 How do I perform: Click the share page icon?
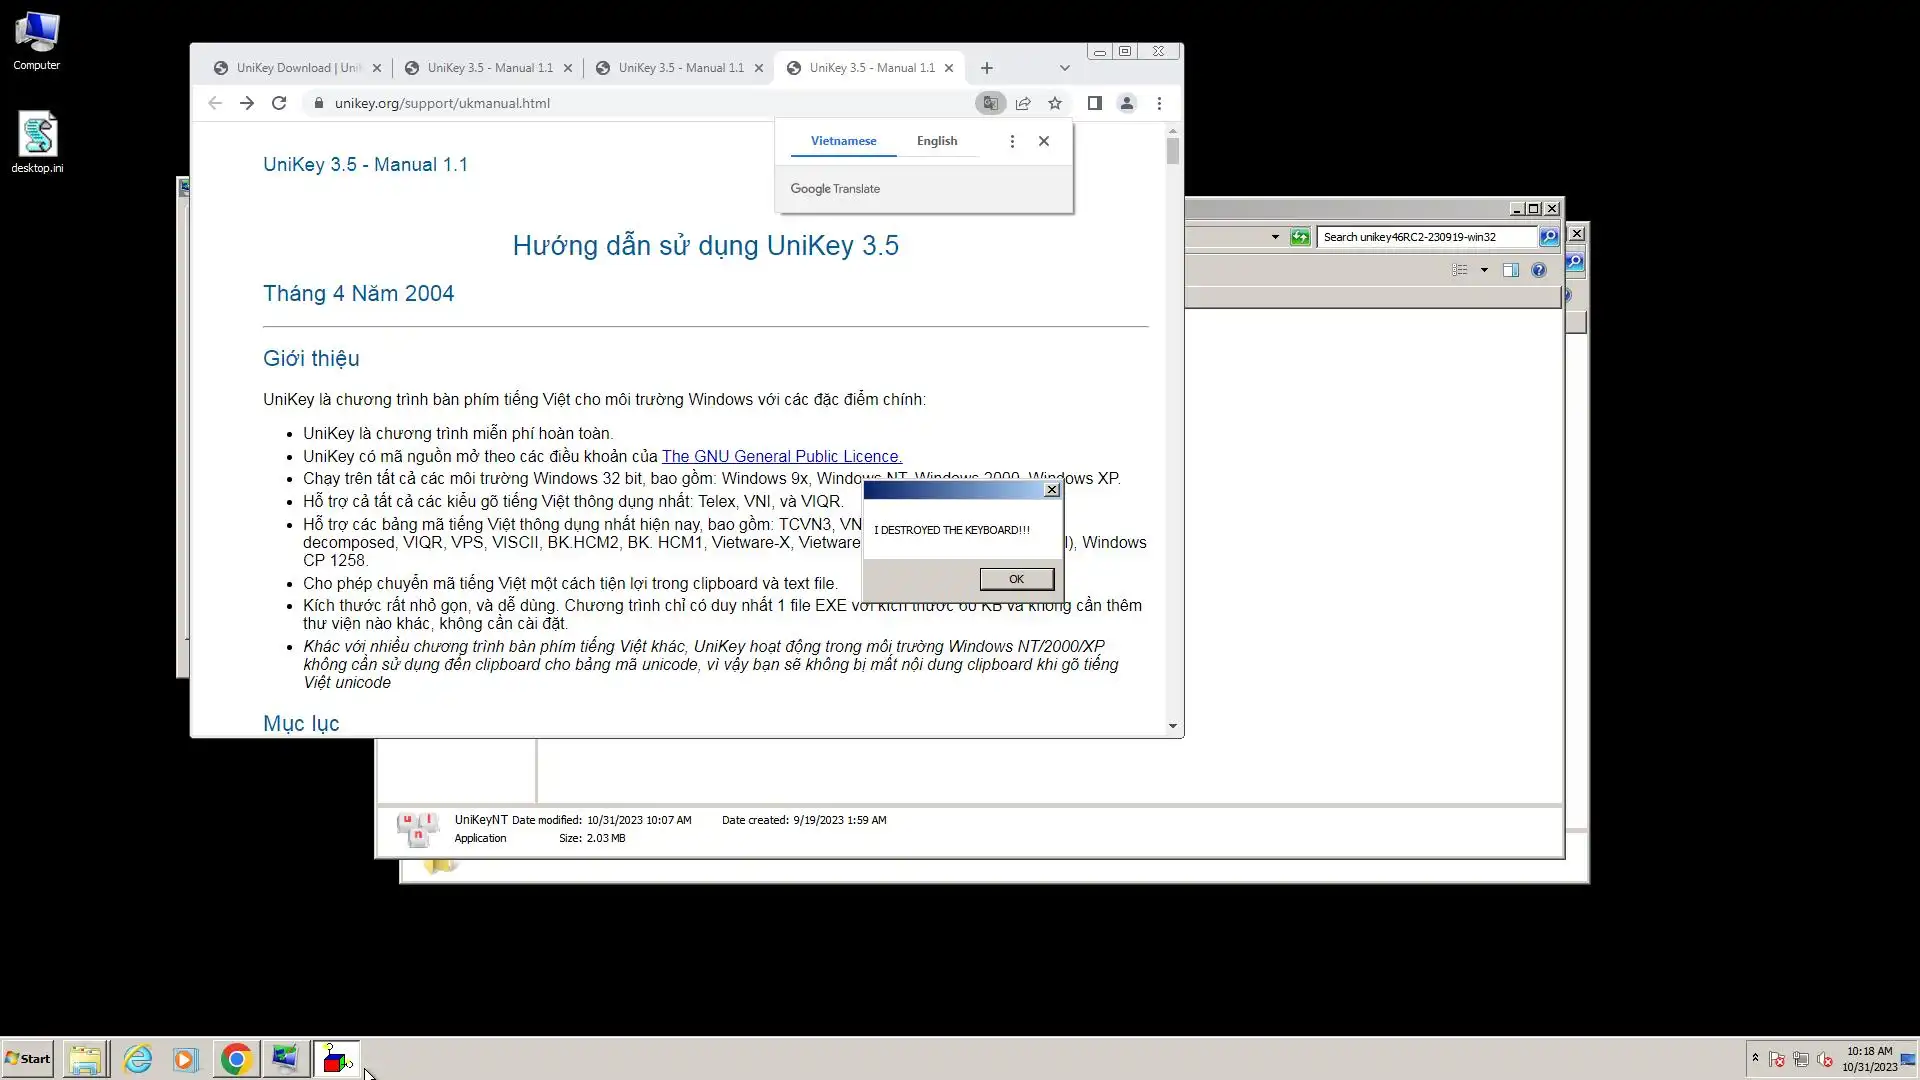click(x=1023, y=103)
